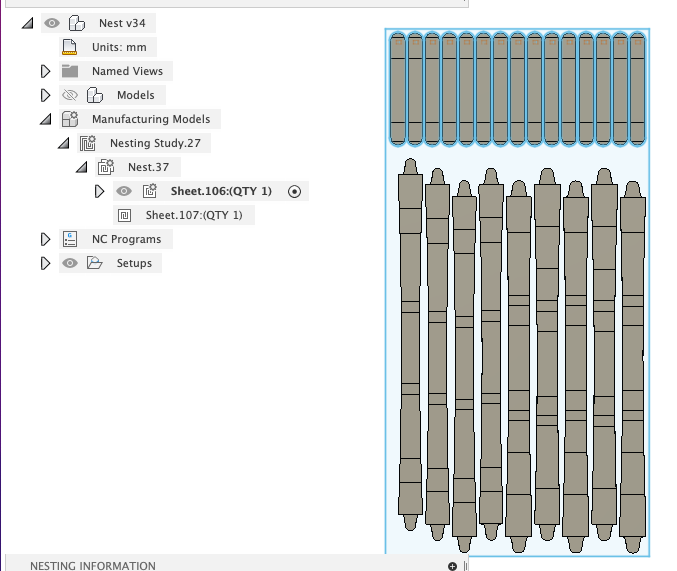Expand the Named Views folder
This screenshot has height=571, width=677.
(x=45, y=71)
